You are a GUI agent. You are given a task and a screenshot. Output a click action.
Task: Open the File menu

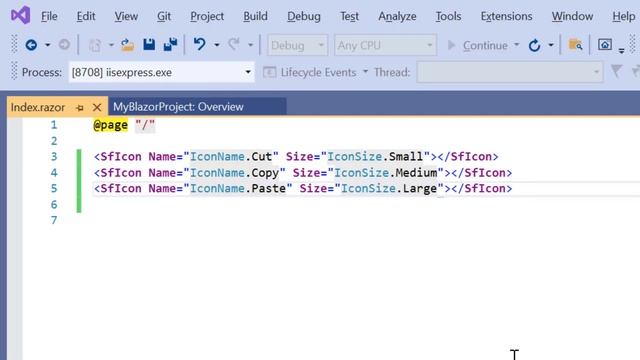[x=49, y=16]
